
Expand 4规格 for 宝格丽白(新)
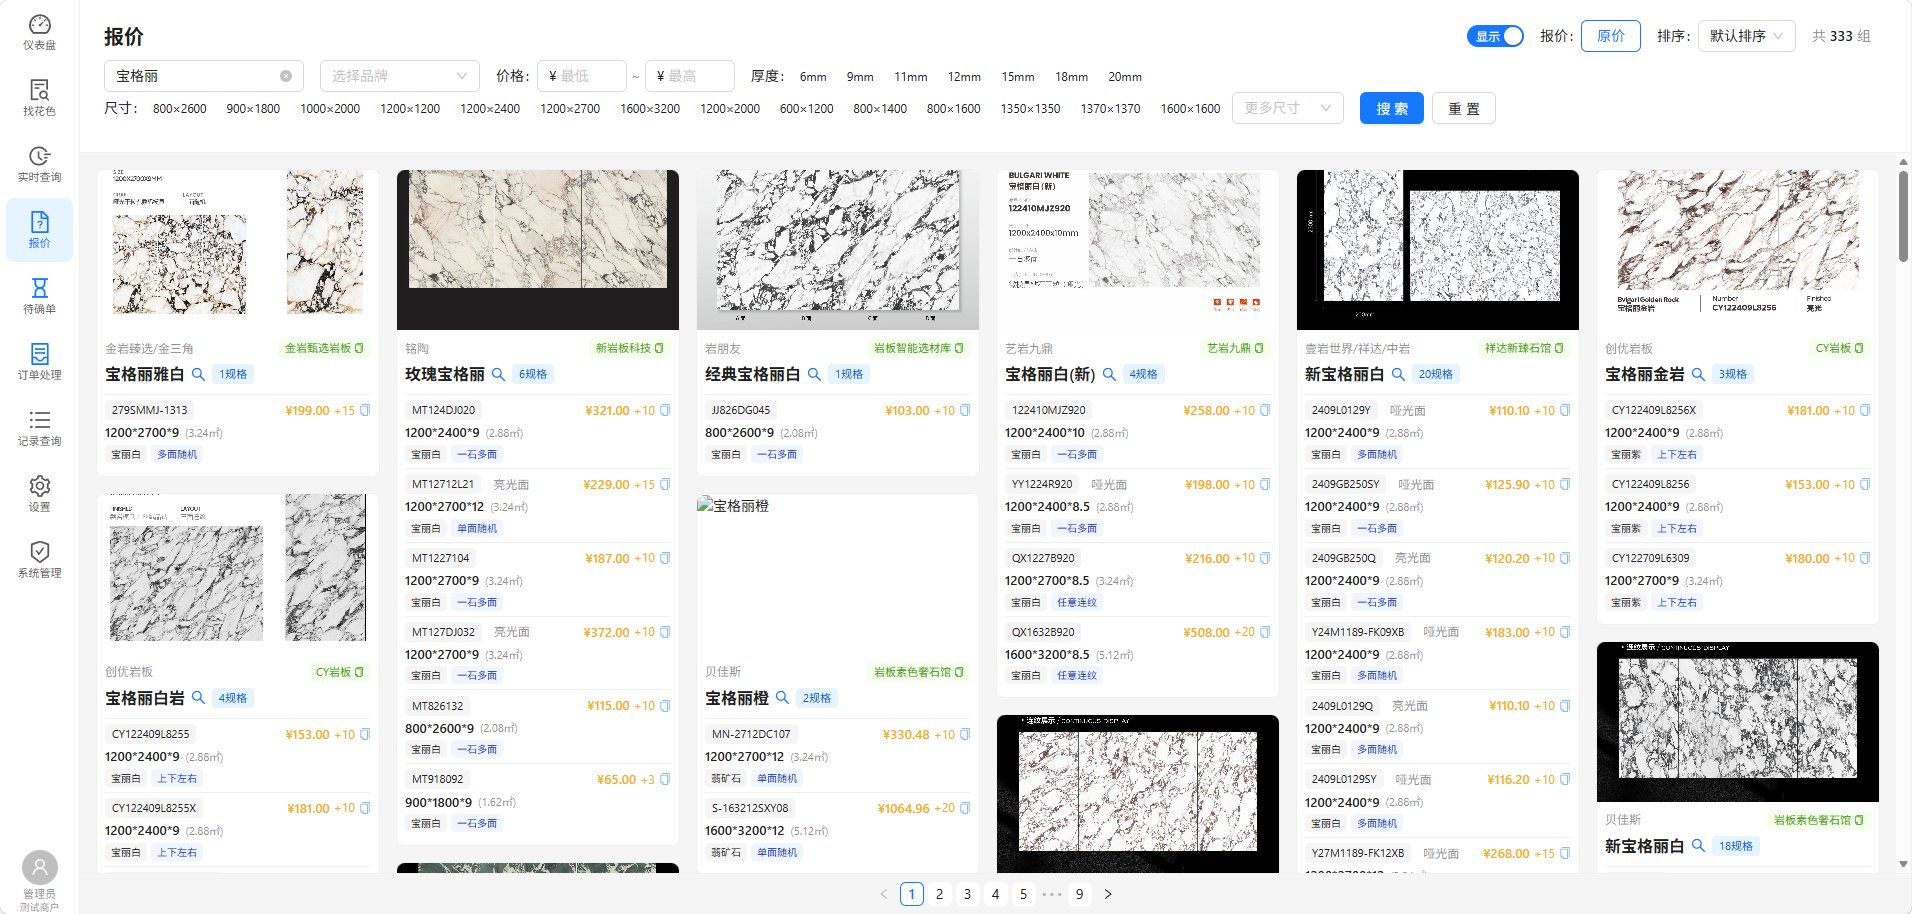[1143, 374]
